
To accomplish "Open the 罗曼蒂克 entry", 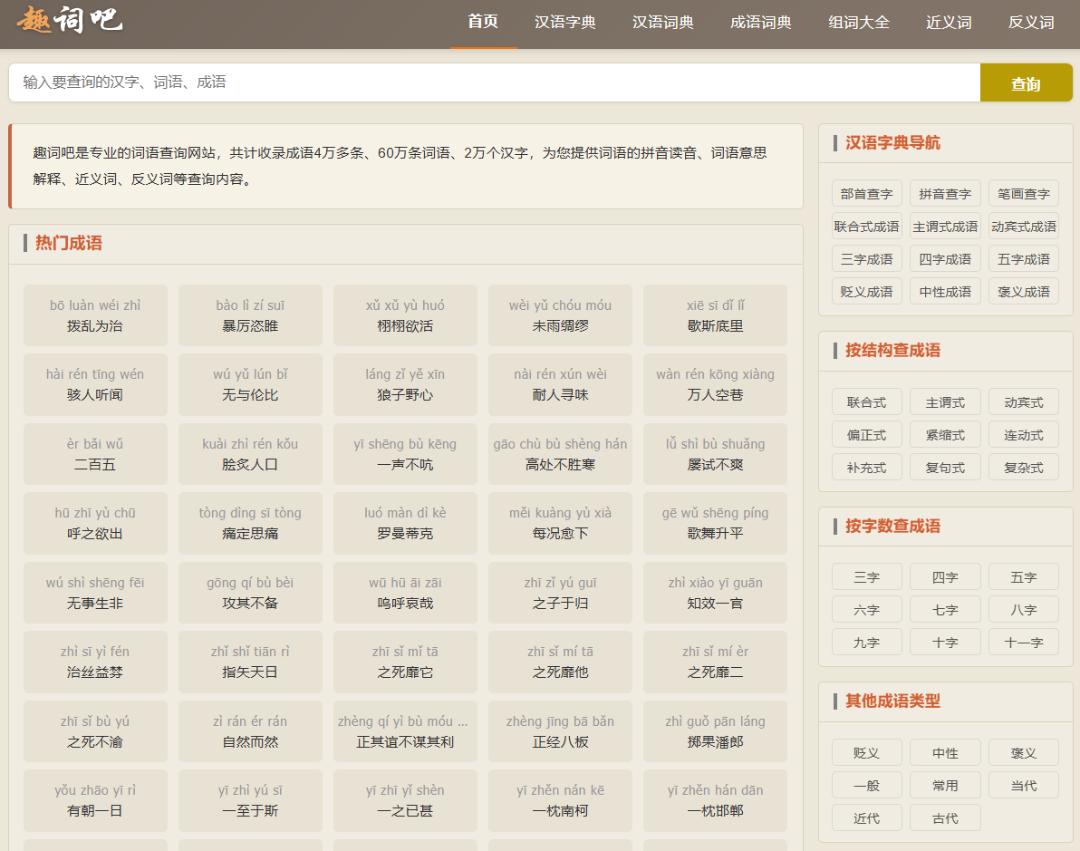I will click(x=405, y=523).
